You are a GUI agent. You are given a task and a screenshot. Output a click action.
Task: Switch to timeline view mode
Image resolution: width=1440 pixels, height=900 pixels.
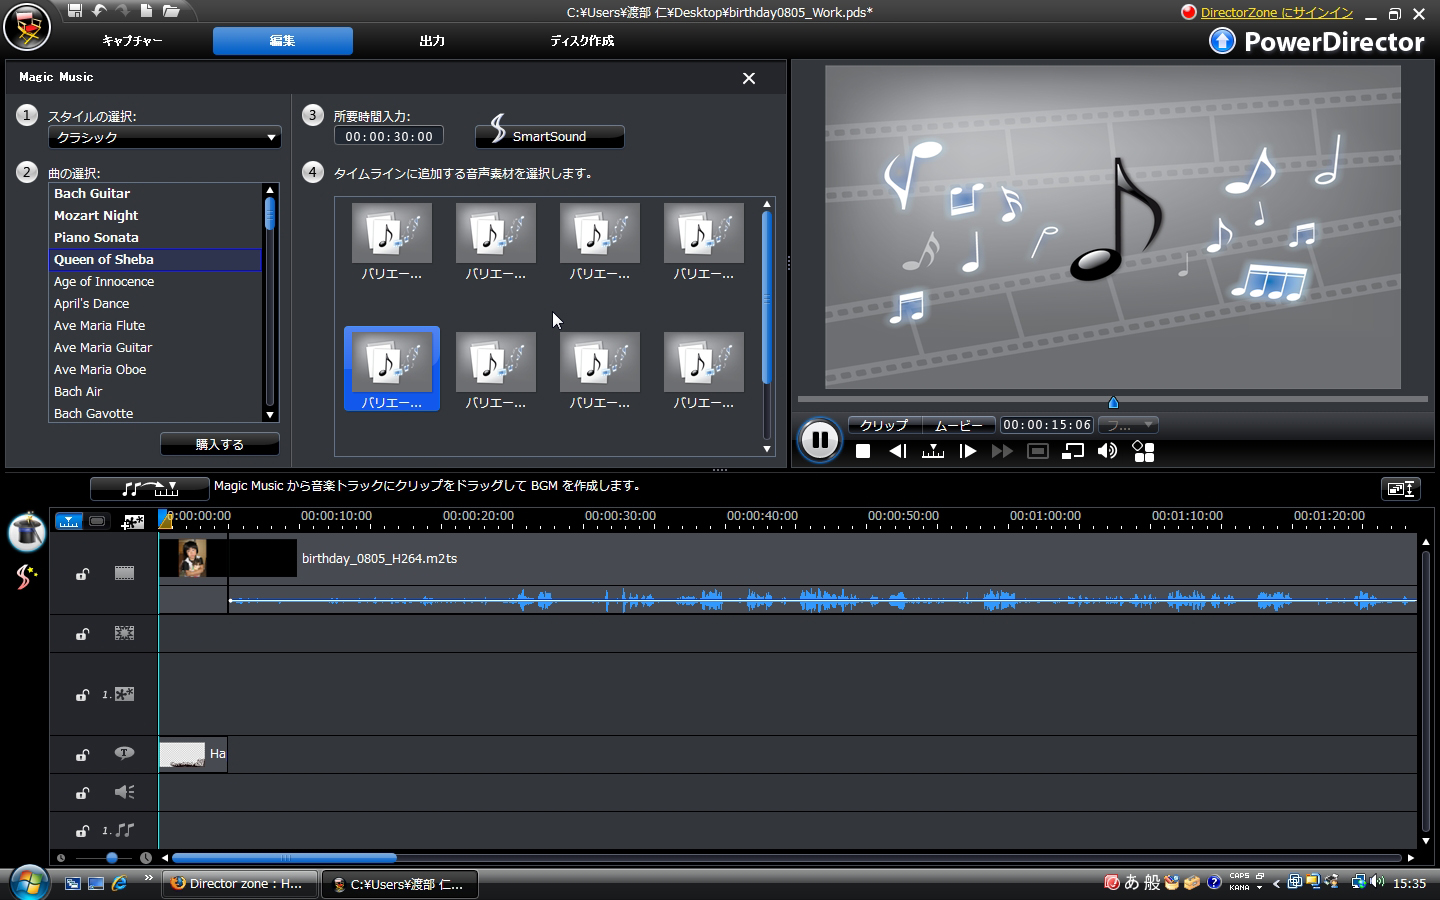click(x=68, y=521)
